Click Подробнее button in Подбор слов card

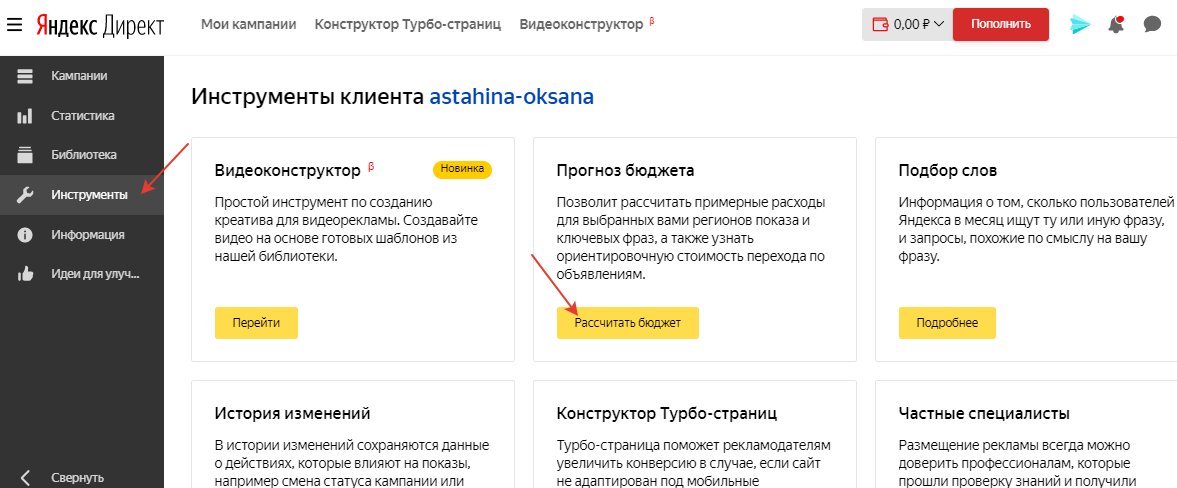point(947,323)
